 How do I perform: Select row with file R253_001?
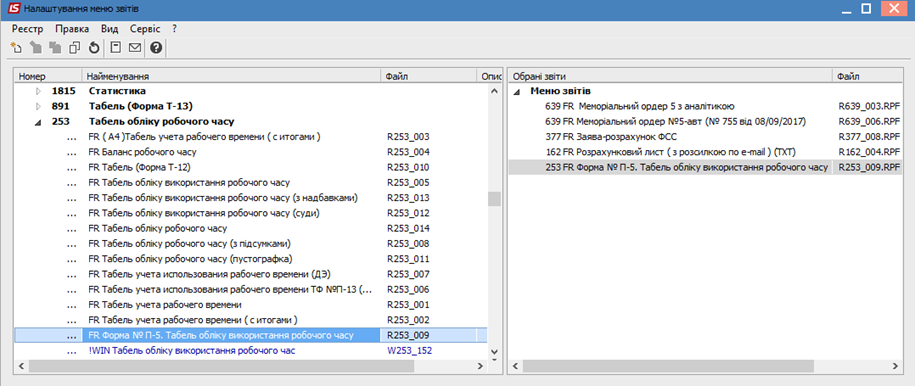[x=251, y=305]
